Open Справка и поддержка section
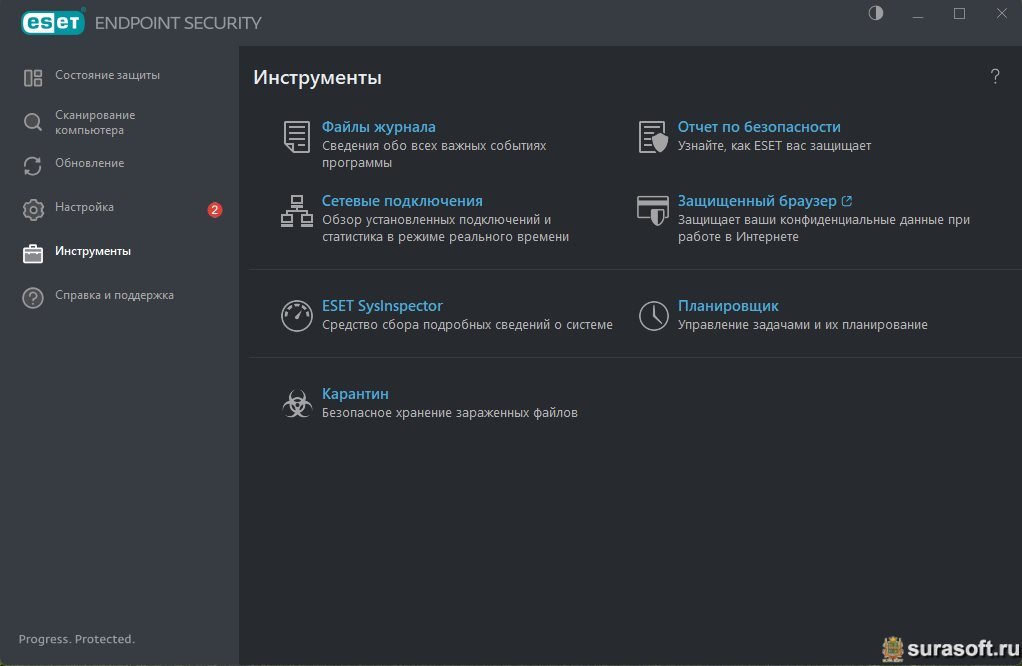Screen dimensions: 1022x666 (x=114, y=296)
